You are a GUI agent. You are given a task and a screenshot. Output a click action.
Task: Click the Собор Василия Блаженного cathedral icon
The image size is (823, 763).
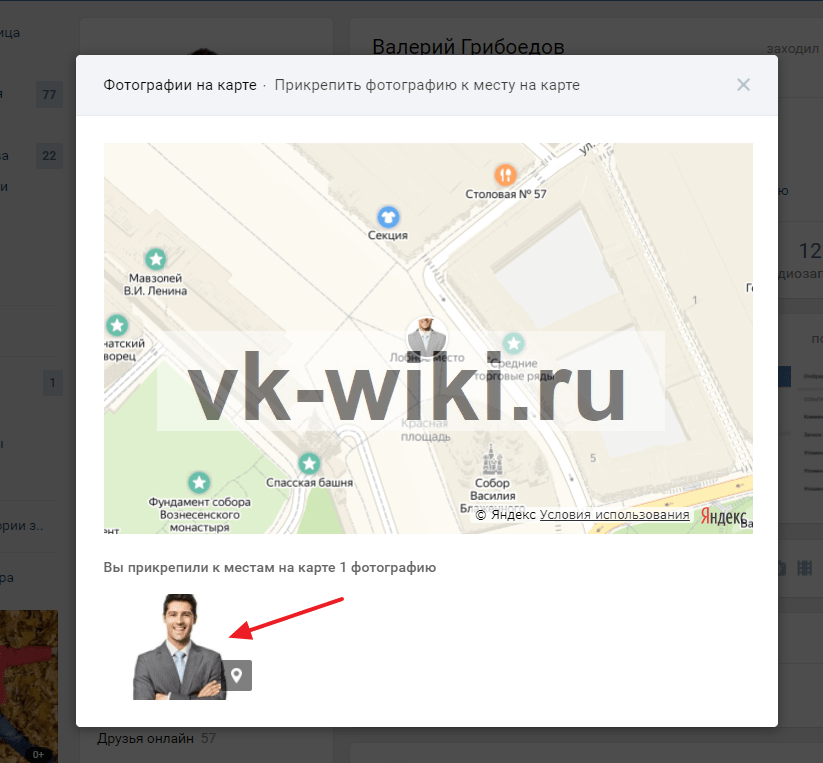coord(493,460)
